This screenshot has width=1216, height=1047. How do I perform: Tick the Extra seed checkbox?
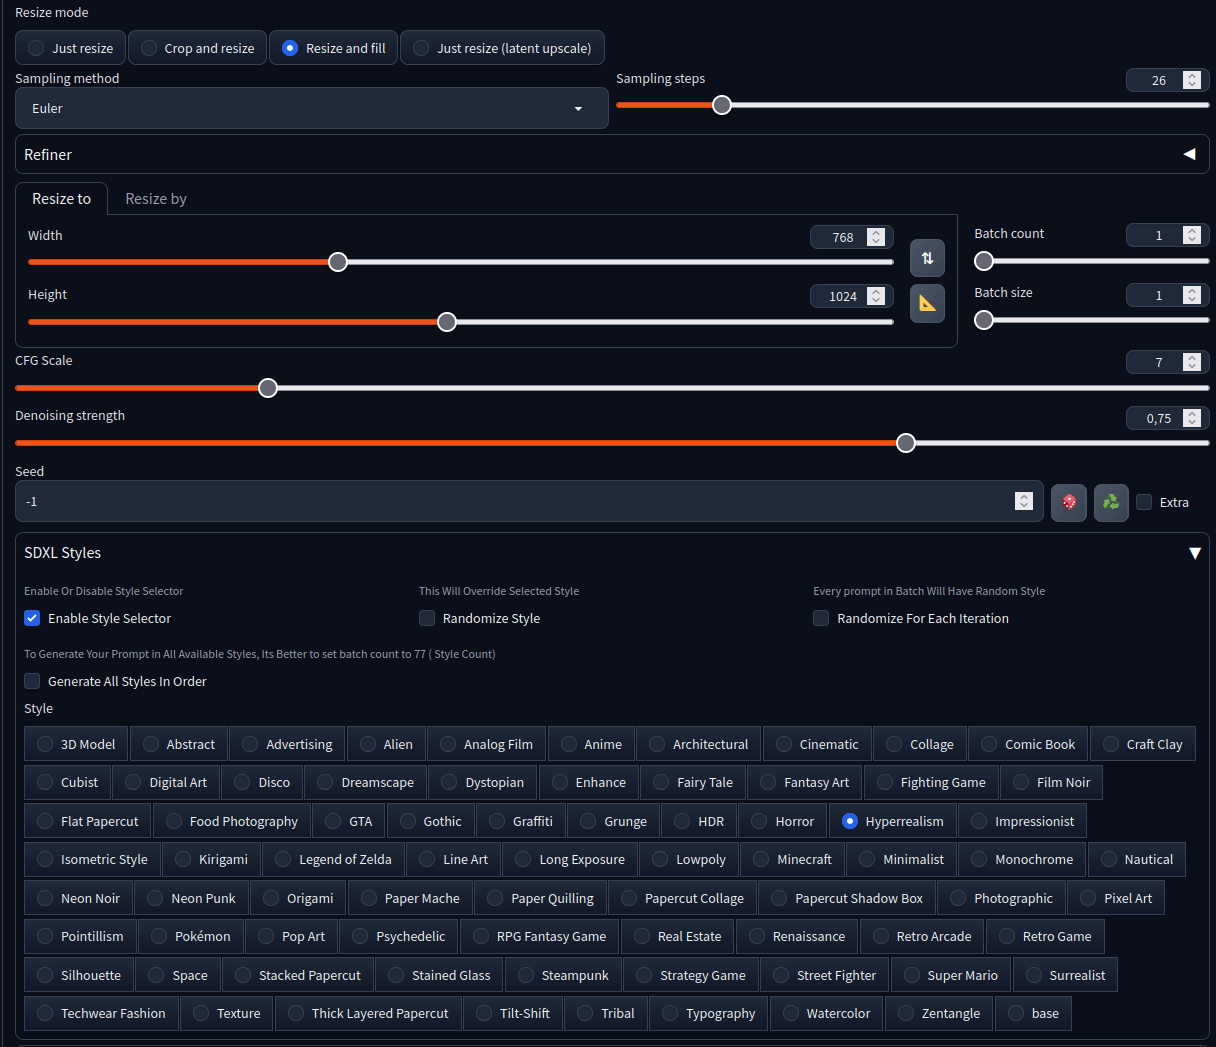pyautogui.click(x=1144, y=502)
